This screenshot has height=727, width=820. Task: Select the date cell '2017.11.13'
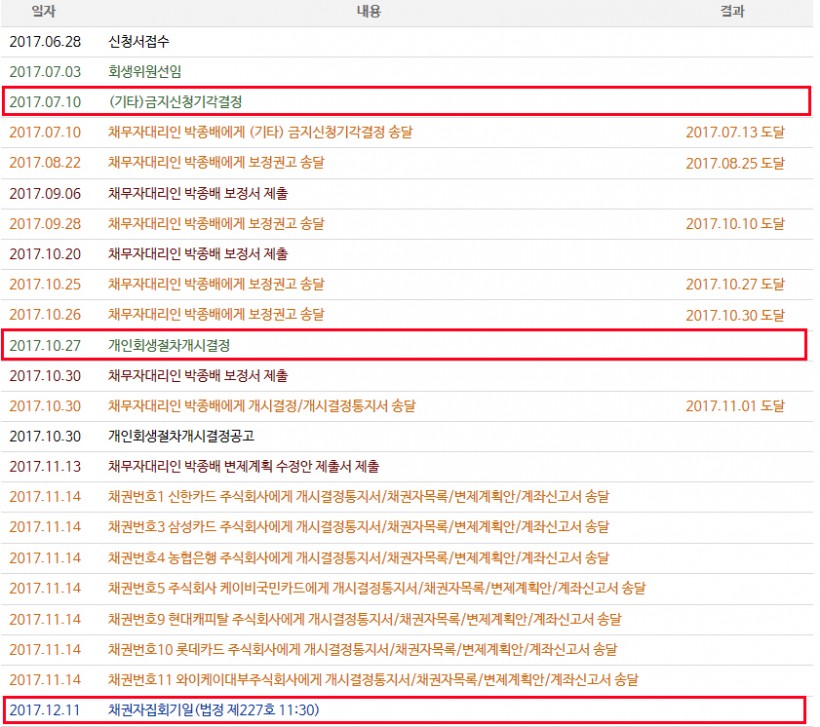point(45,467)
